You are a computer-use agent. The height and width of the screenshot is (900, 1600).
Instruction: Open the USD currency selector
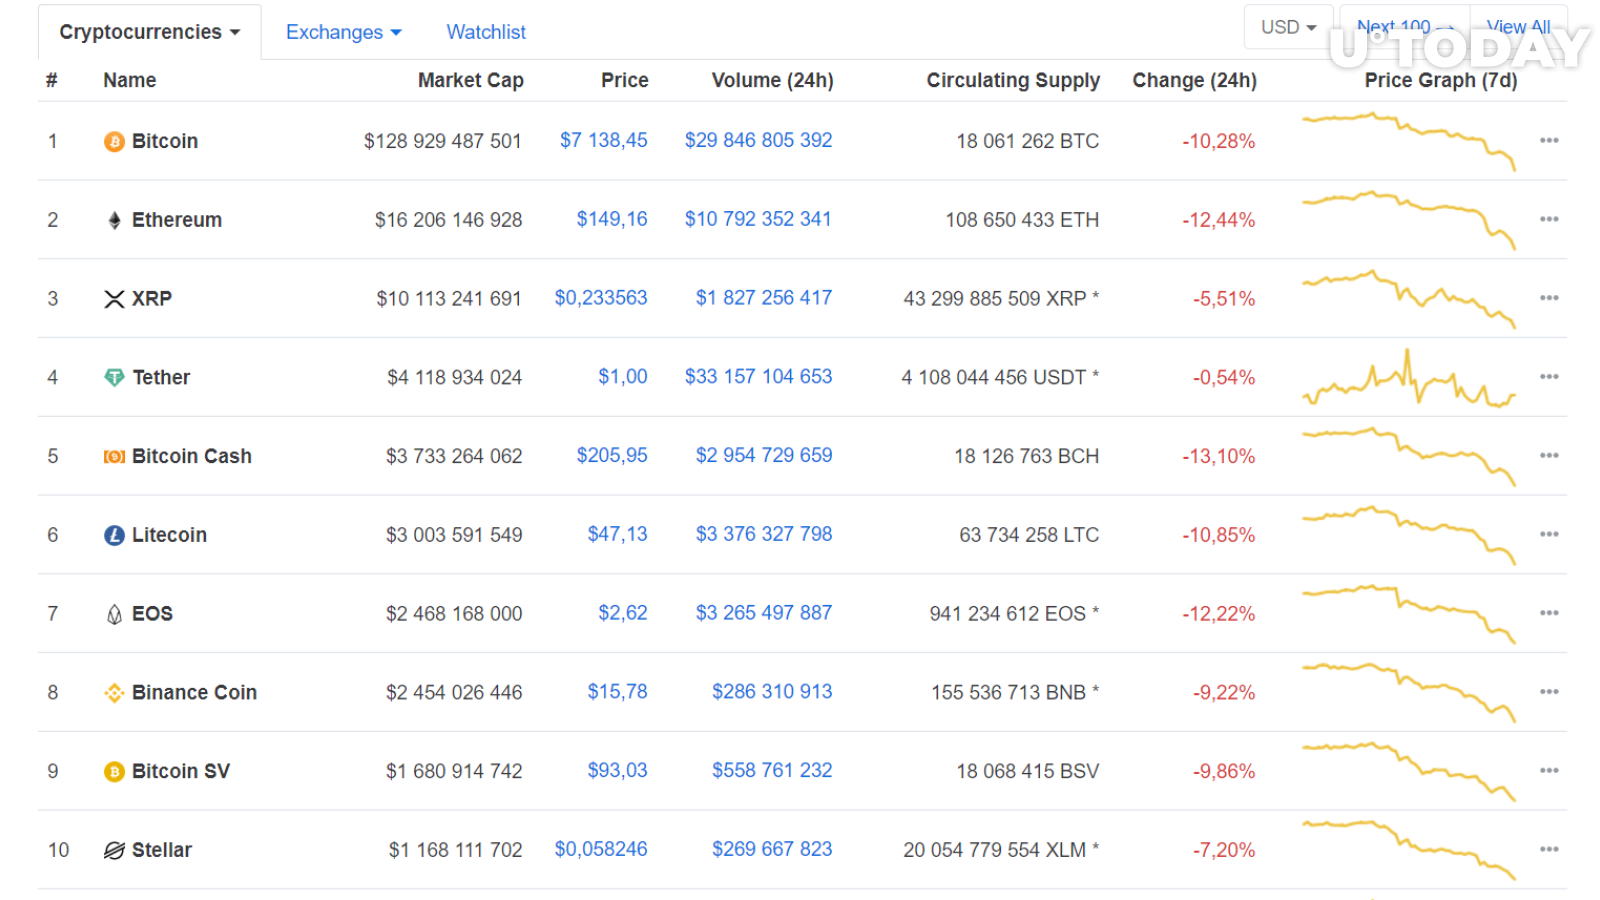coord(1288,27)
